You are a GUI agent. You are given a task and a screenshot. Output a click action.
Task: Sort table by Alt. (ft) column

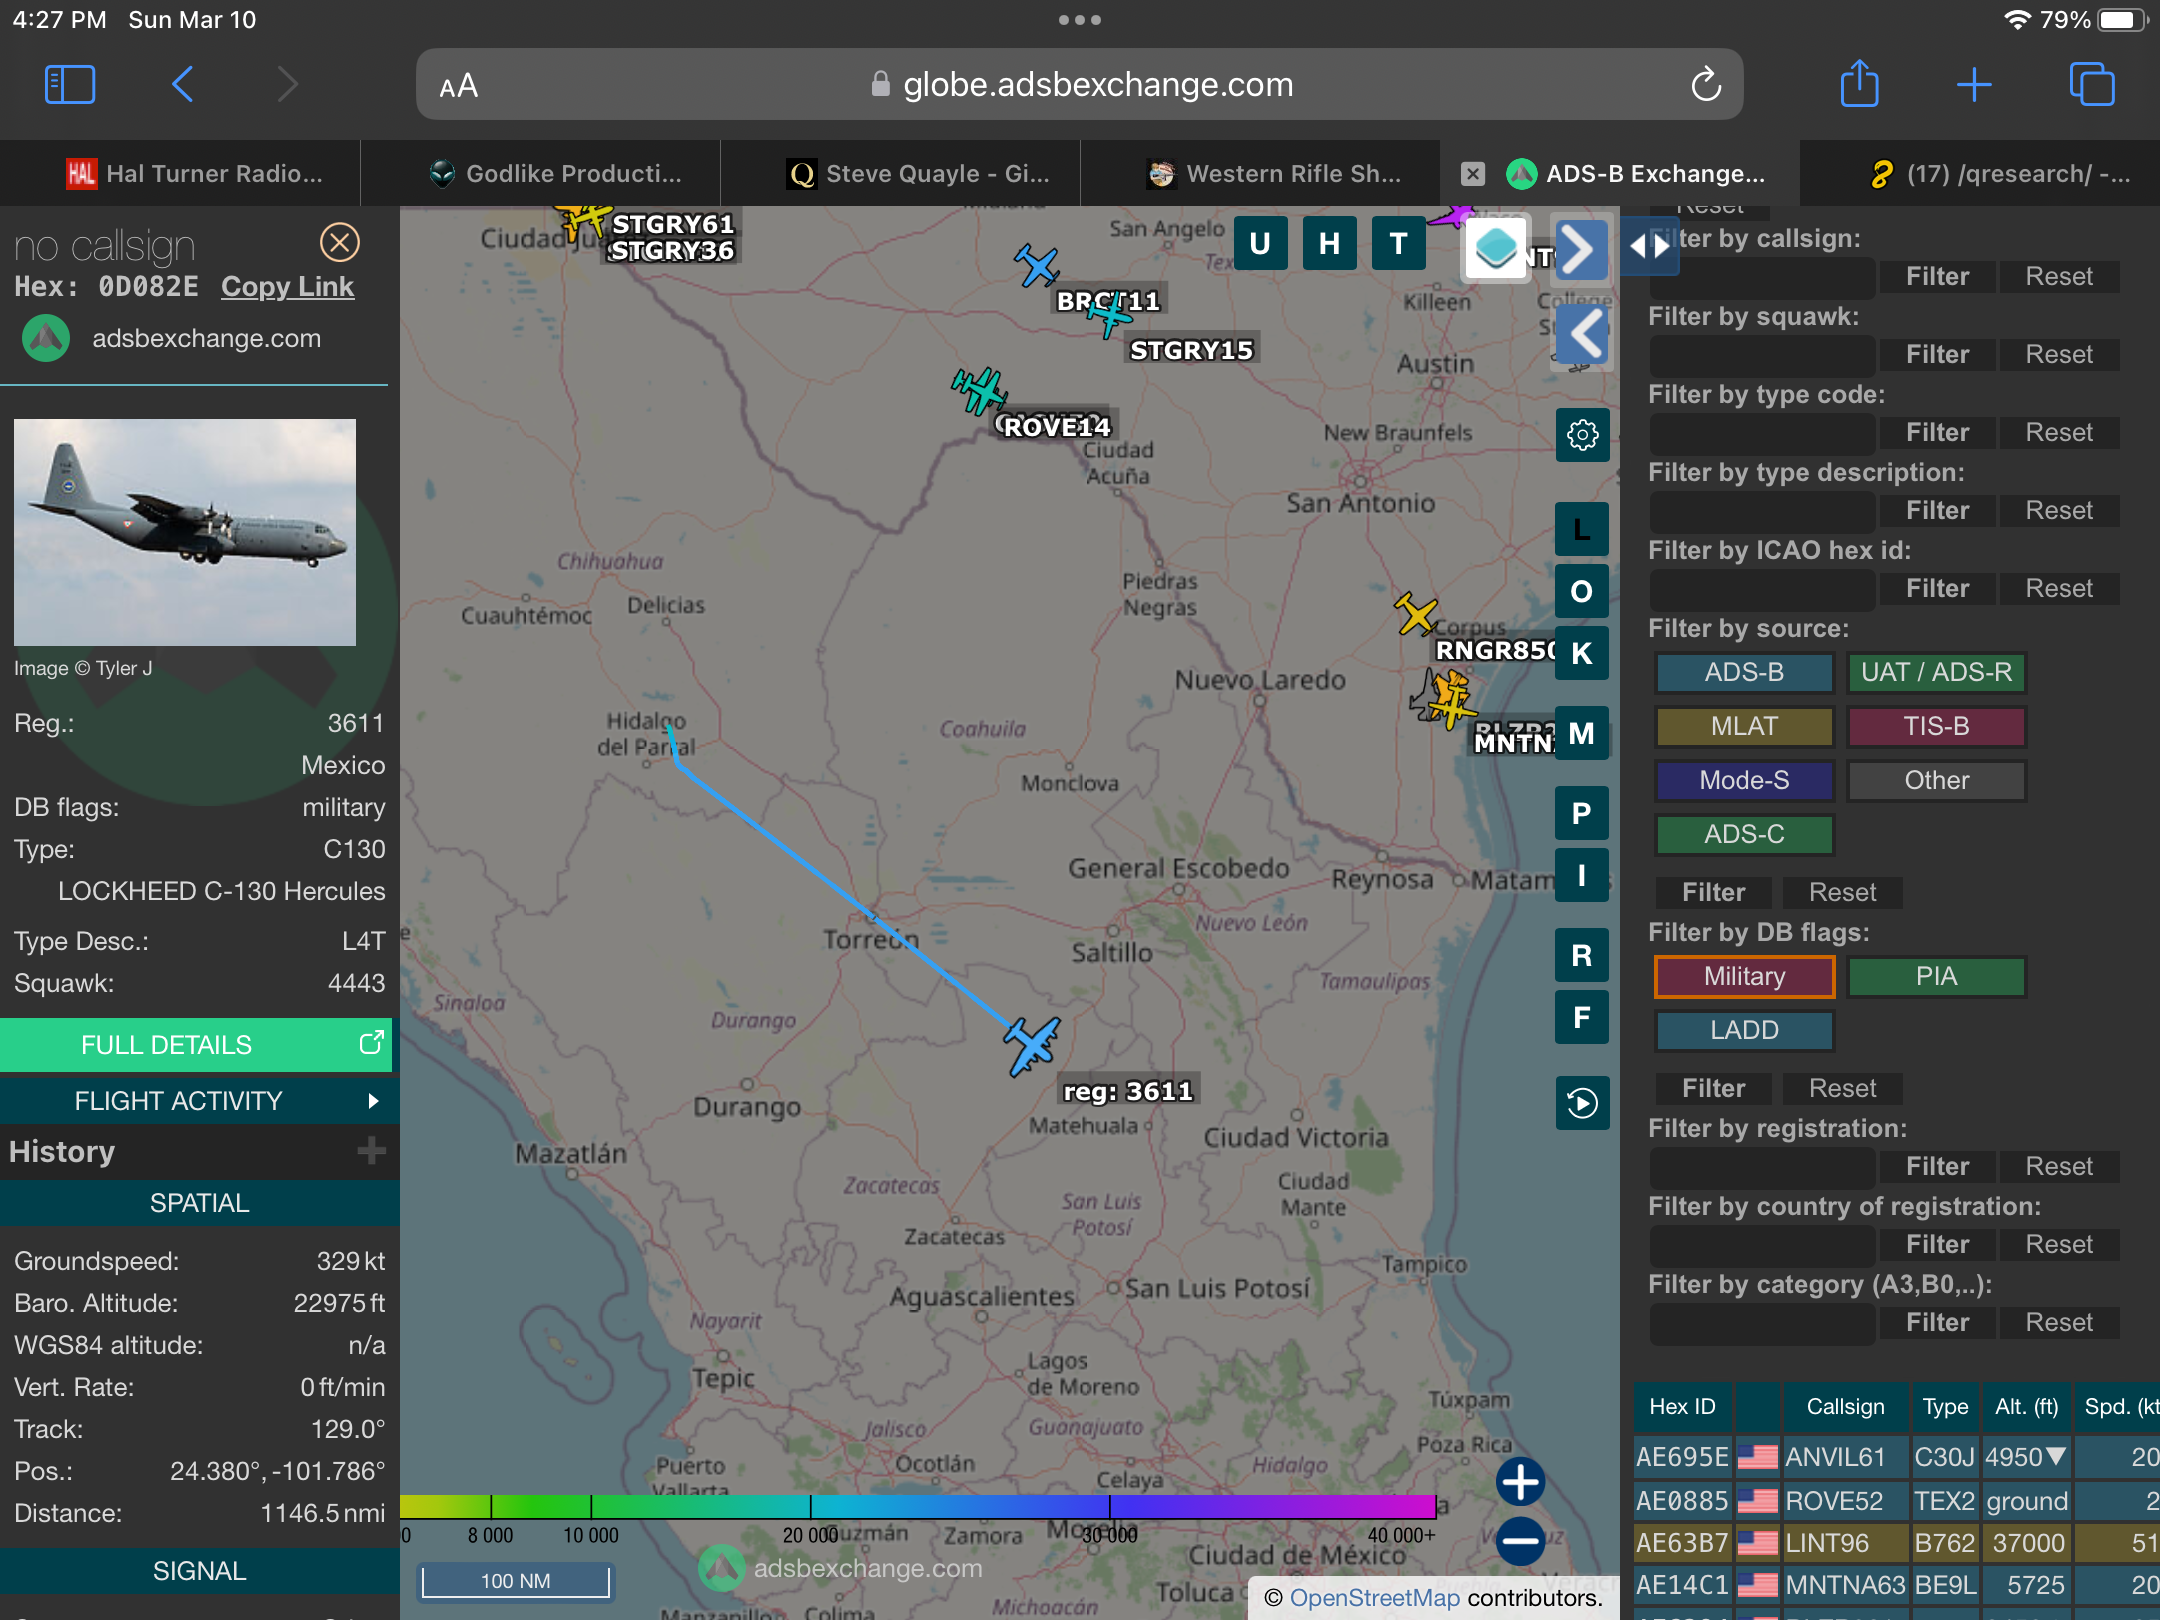pyautogui.click(x=2026, y=1407)
